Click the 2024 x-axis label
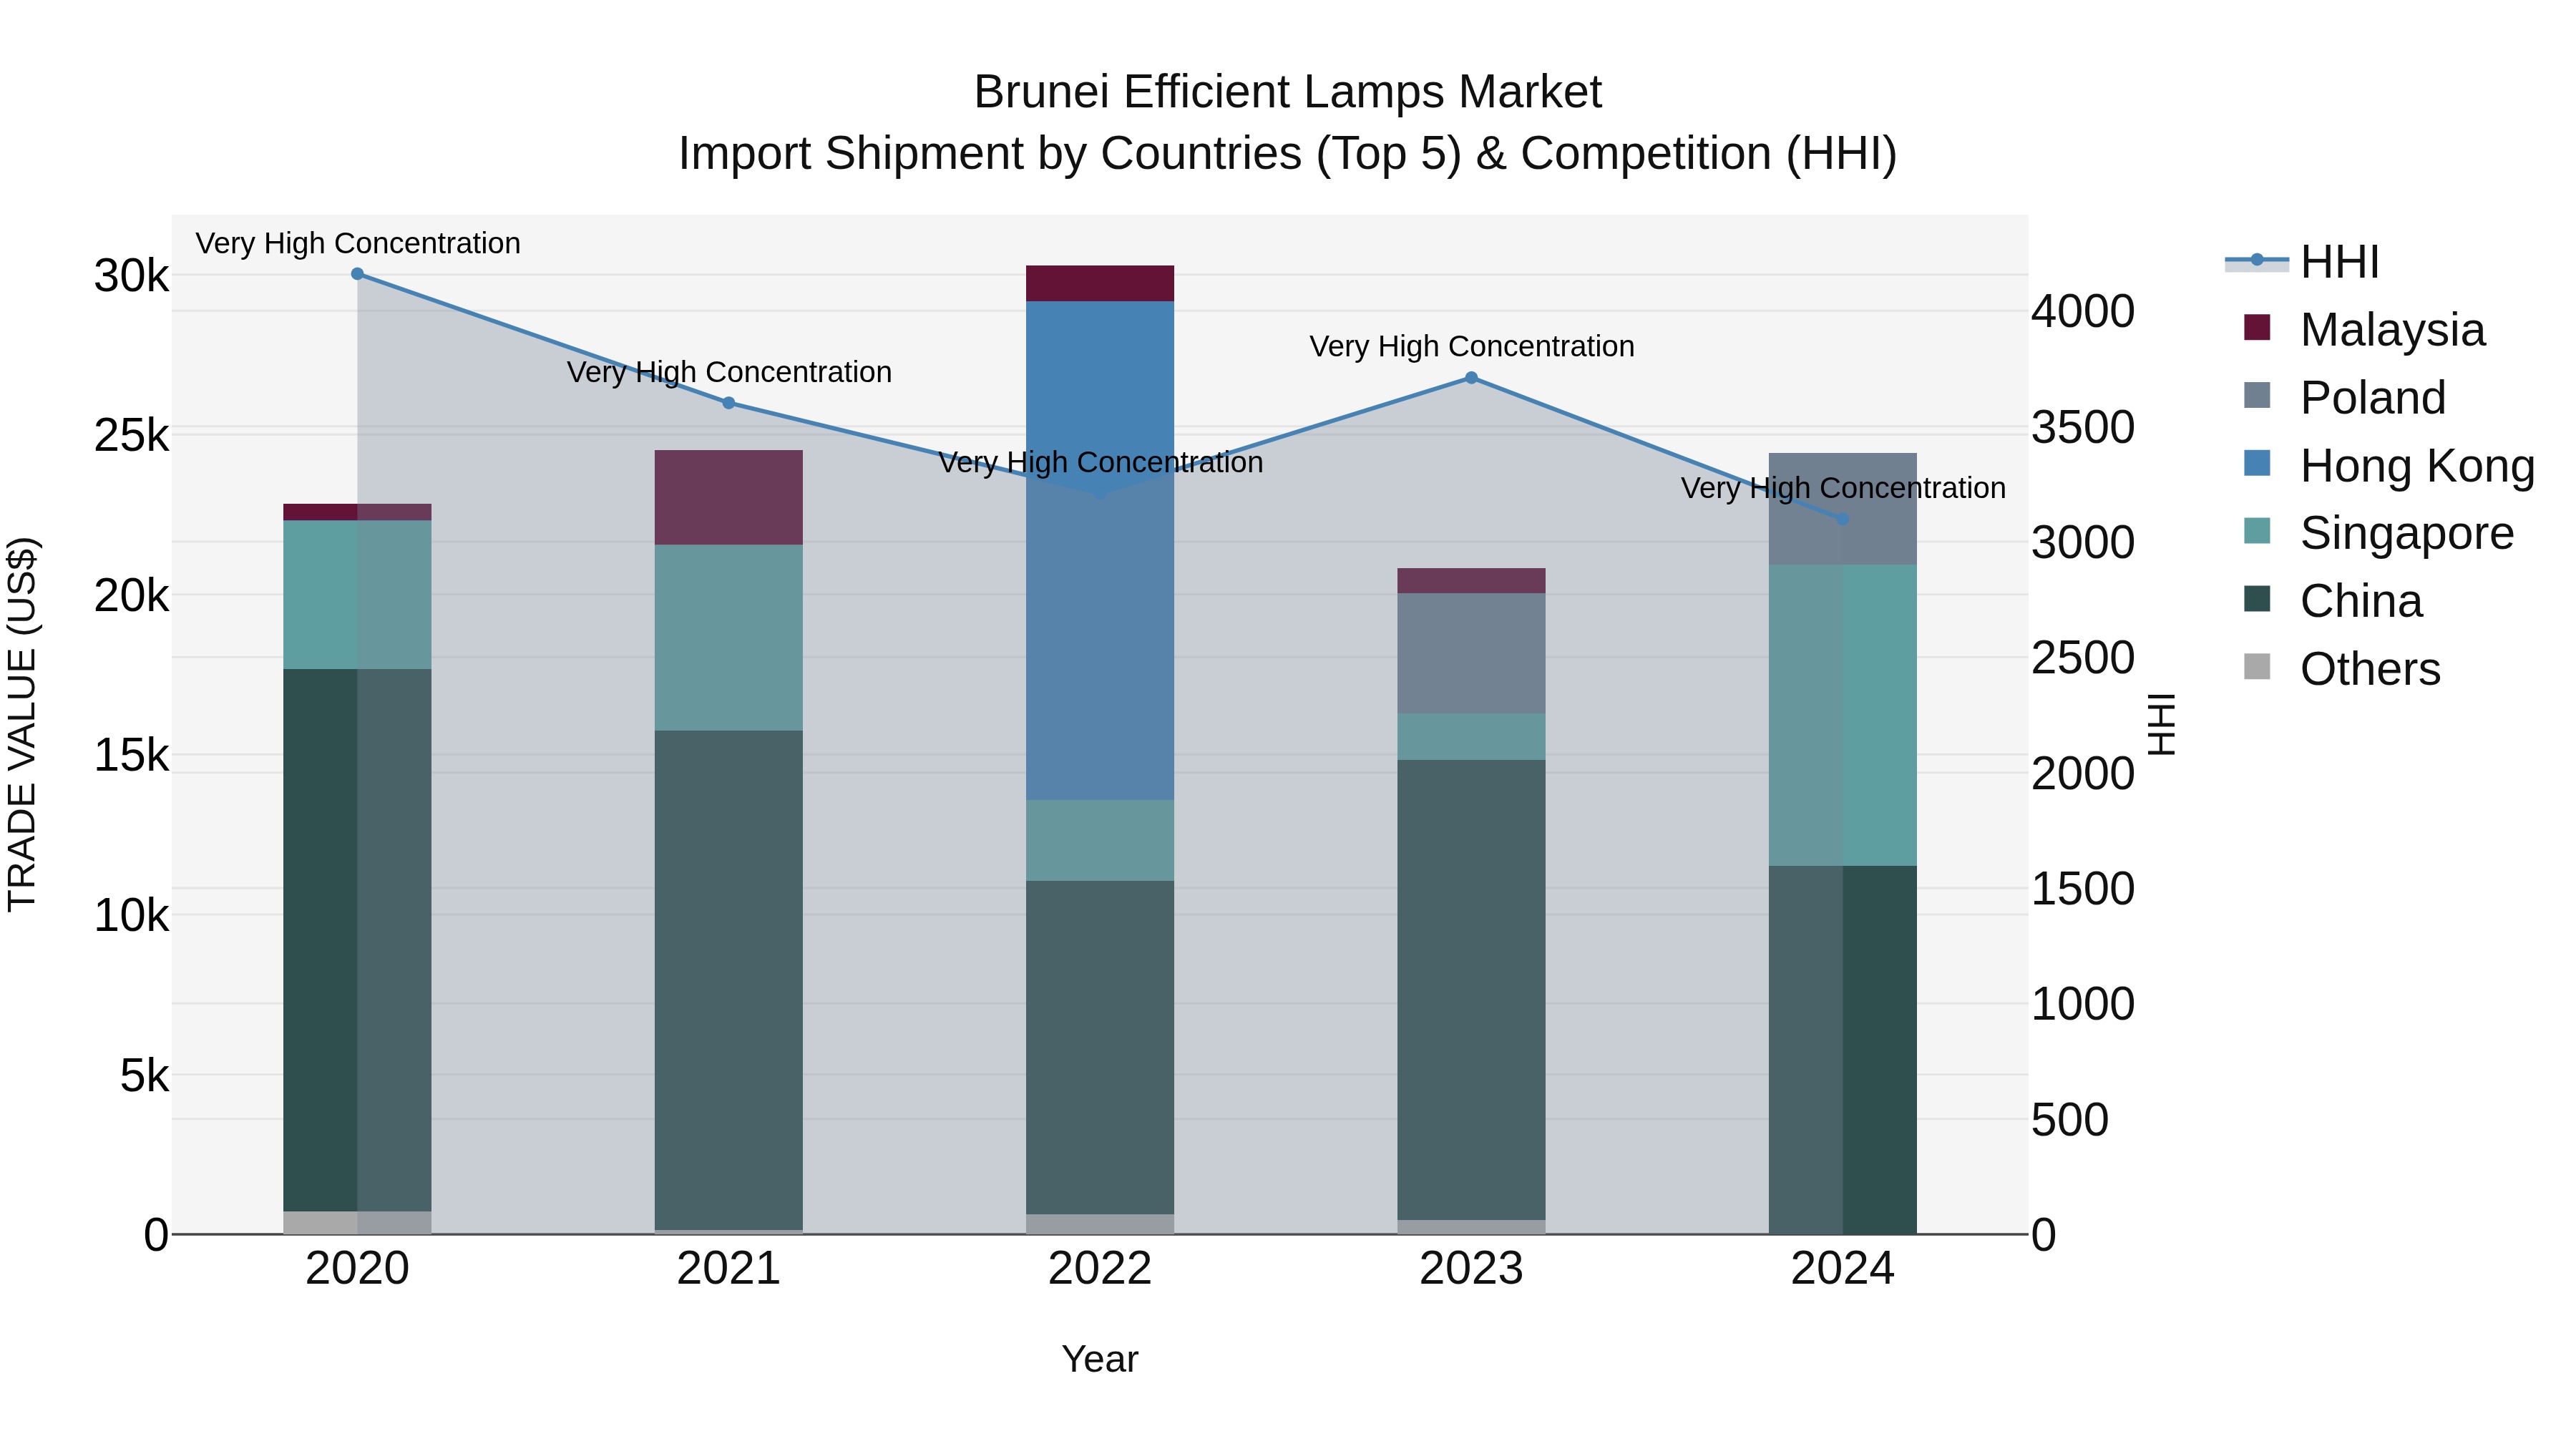The height and width of the screenshot is (1449, 2576). (x=1843, y=1269)
